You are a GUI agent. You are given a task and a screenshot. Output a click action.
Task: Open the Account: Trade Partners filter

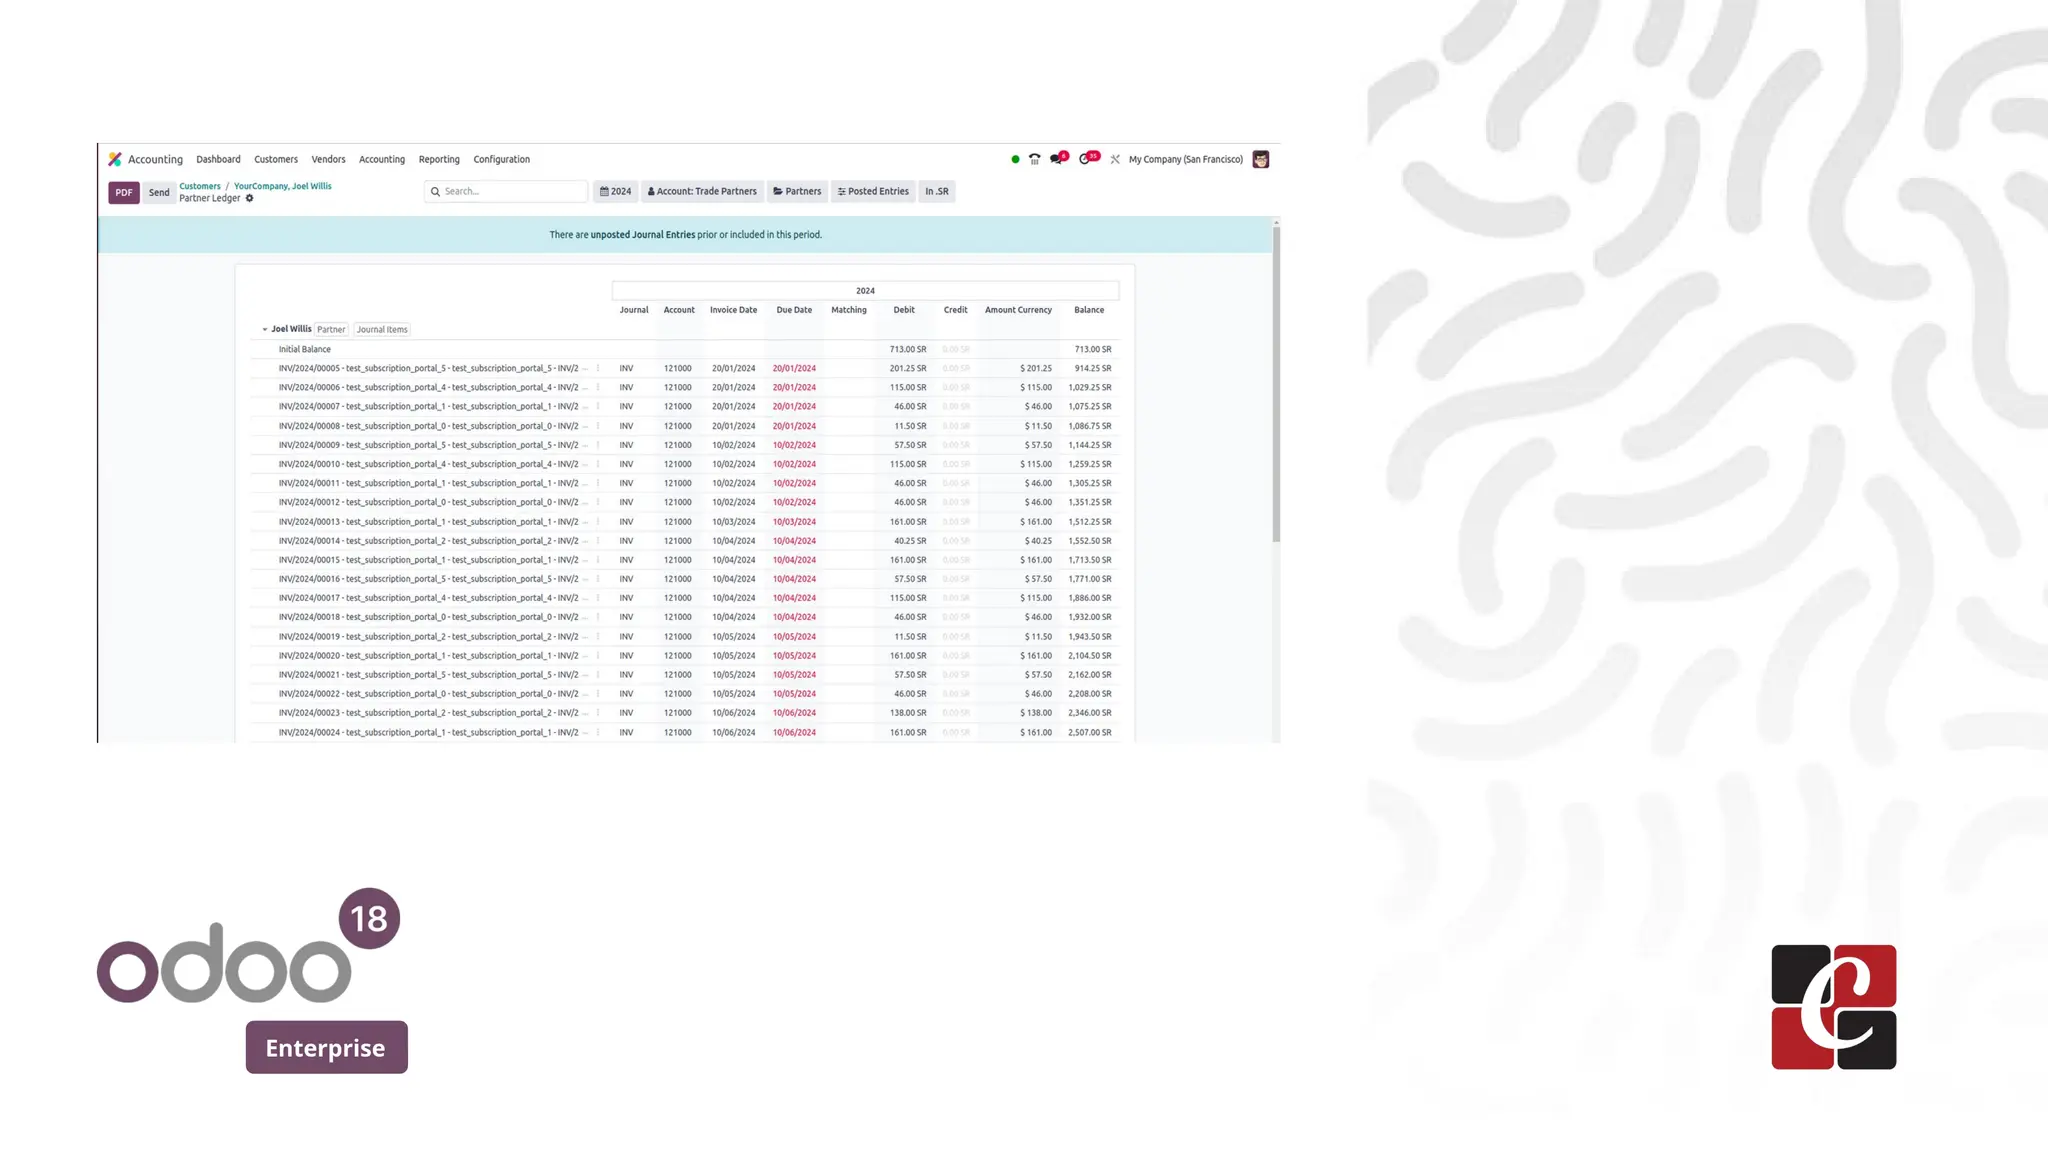(702, 191)
